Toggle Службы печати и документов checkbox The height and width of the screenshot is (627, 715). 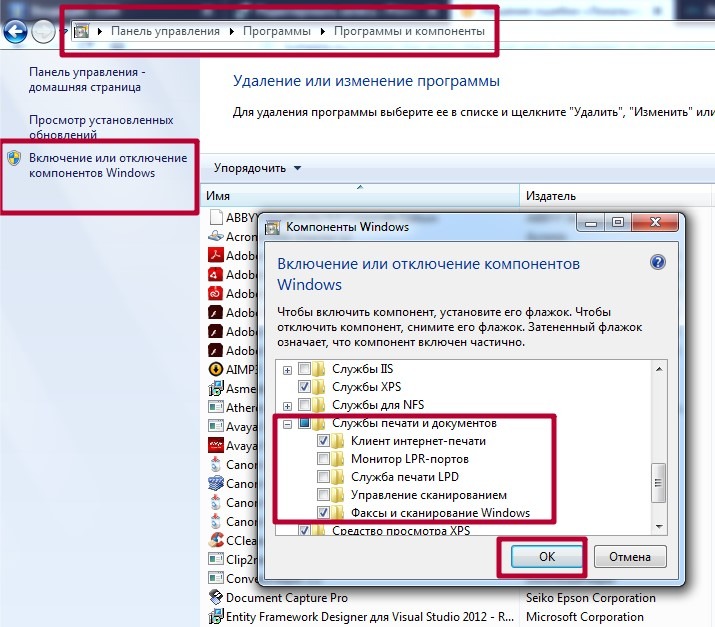point(304,423)
